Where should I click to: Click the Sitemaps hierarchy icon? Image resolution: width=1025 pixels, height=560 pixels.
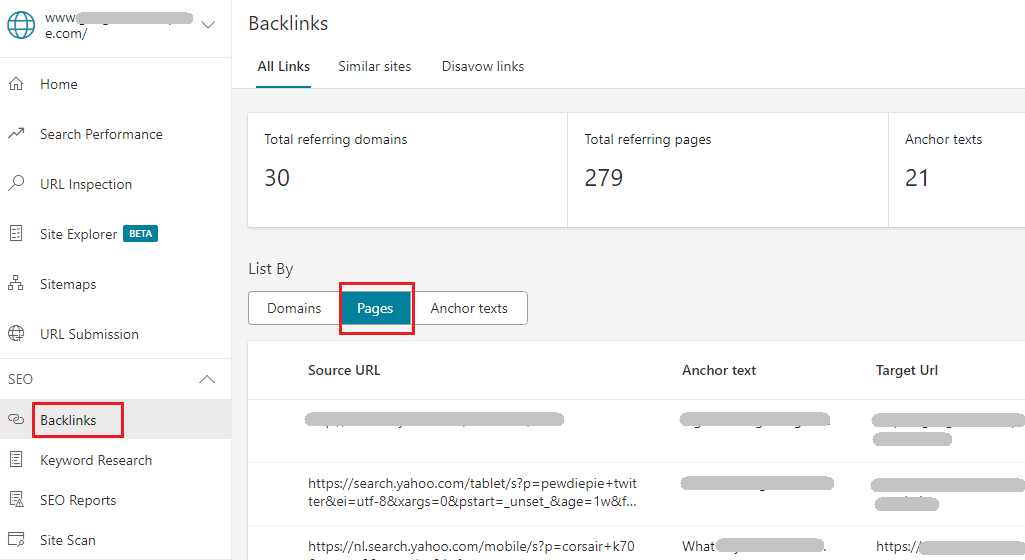click(x=16, y=284)
